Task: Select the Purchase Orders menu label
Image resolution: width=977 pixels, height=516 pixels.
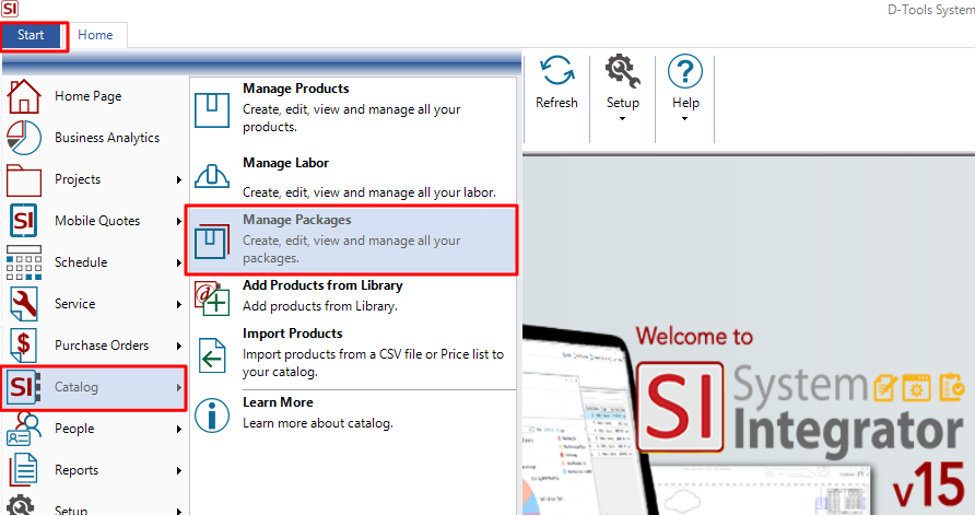Action: click(102, 345)
